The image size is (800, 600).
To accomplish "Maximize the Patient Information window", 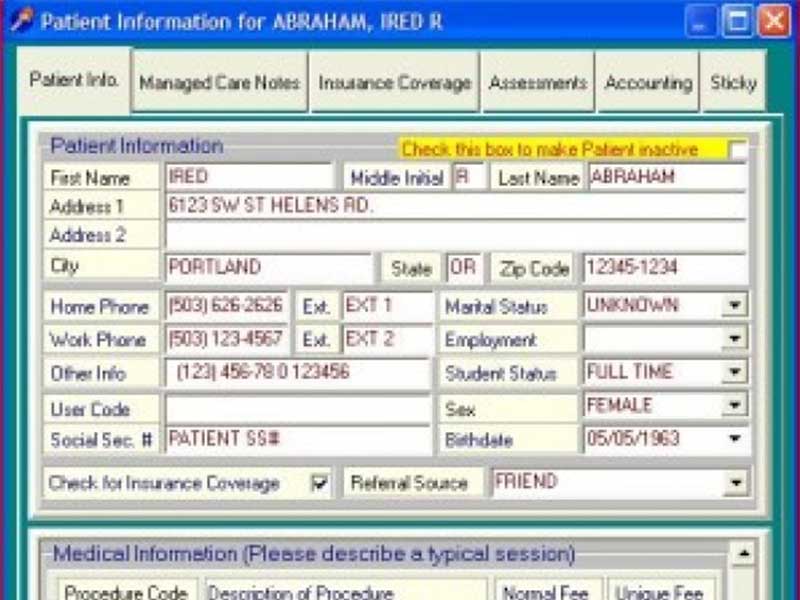I will (x=737, y=21).
